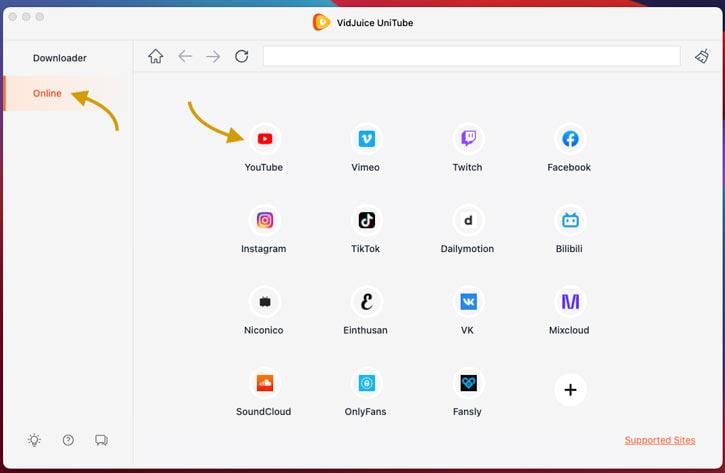
Task: Open the Twitch site icon
Action: (468, 139)
